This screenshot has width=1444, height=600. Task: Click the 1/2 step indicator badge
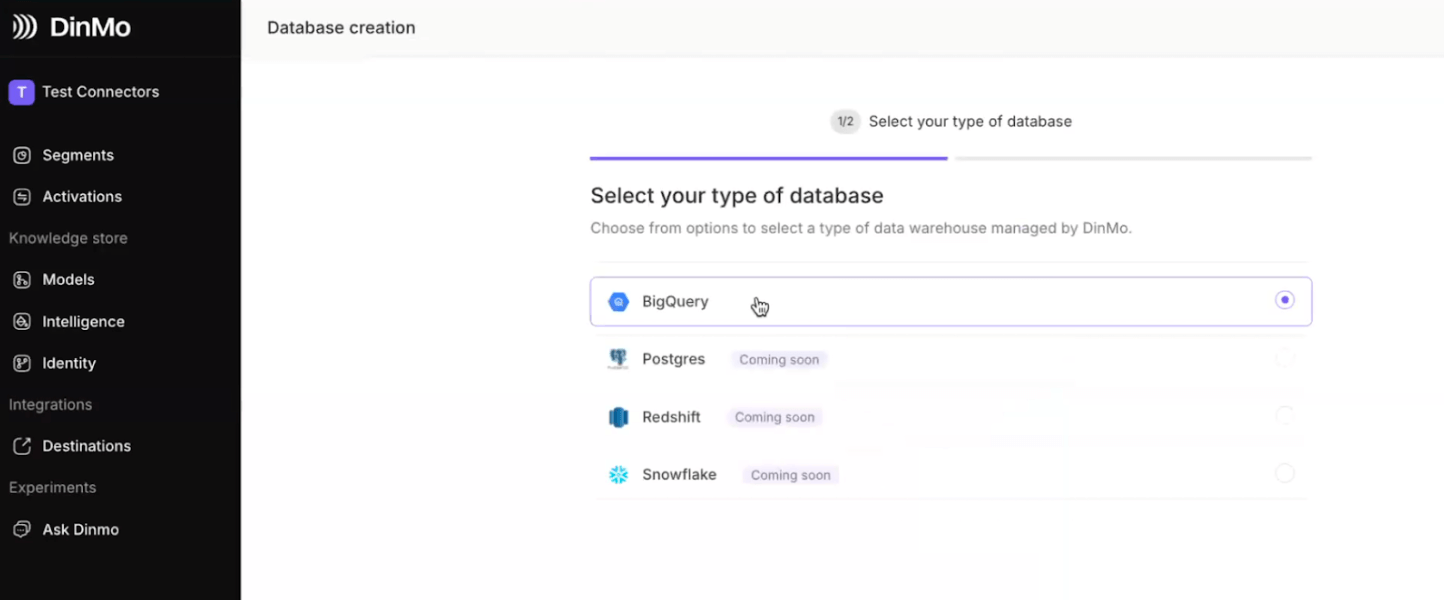[x=845, y=122]
